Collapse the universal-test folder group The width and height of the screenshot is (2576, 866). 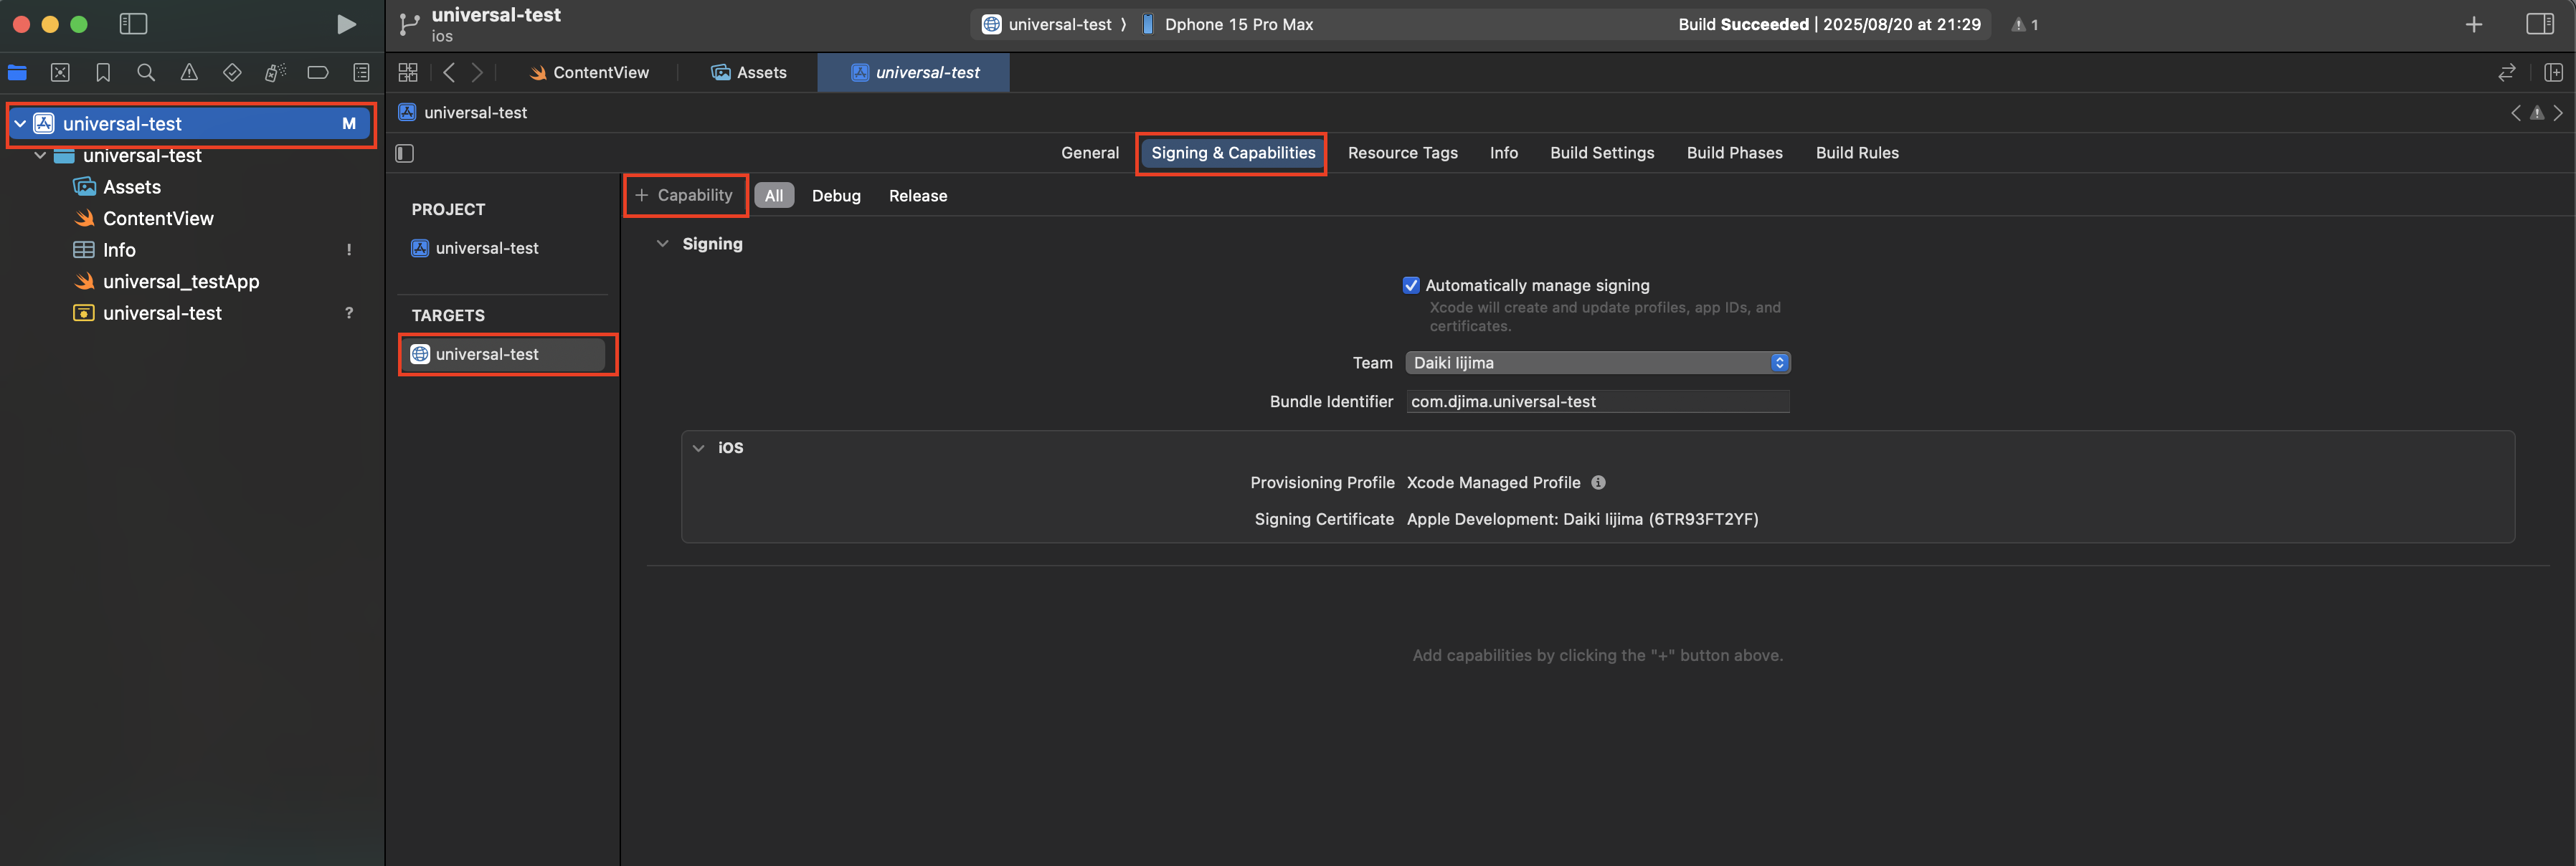coord(40,155)
